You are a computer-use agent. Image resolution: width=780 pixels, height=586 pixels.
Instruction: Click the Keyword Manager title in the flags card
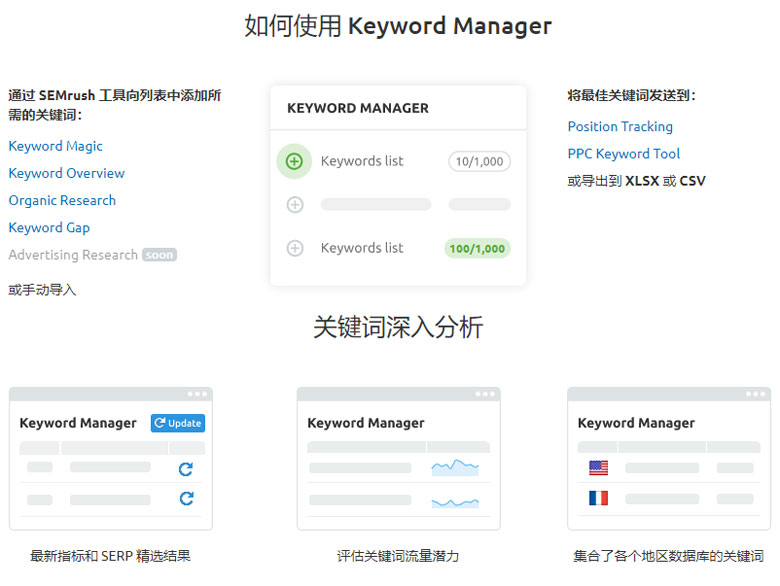(x=636, y=423)
